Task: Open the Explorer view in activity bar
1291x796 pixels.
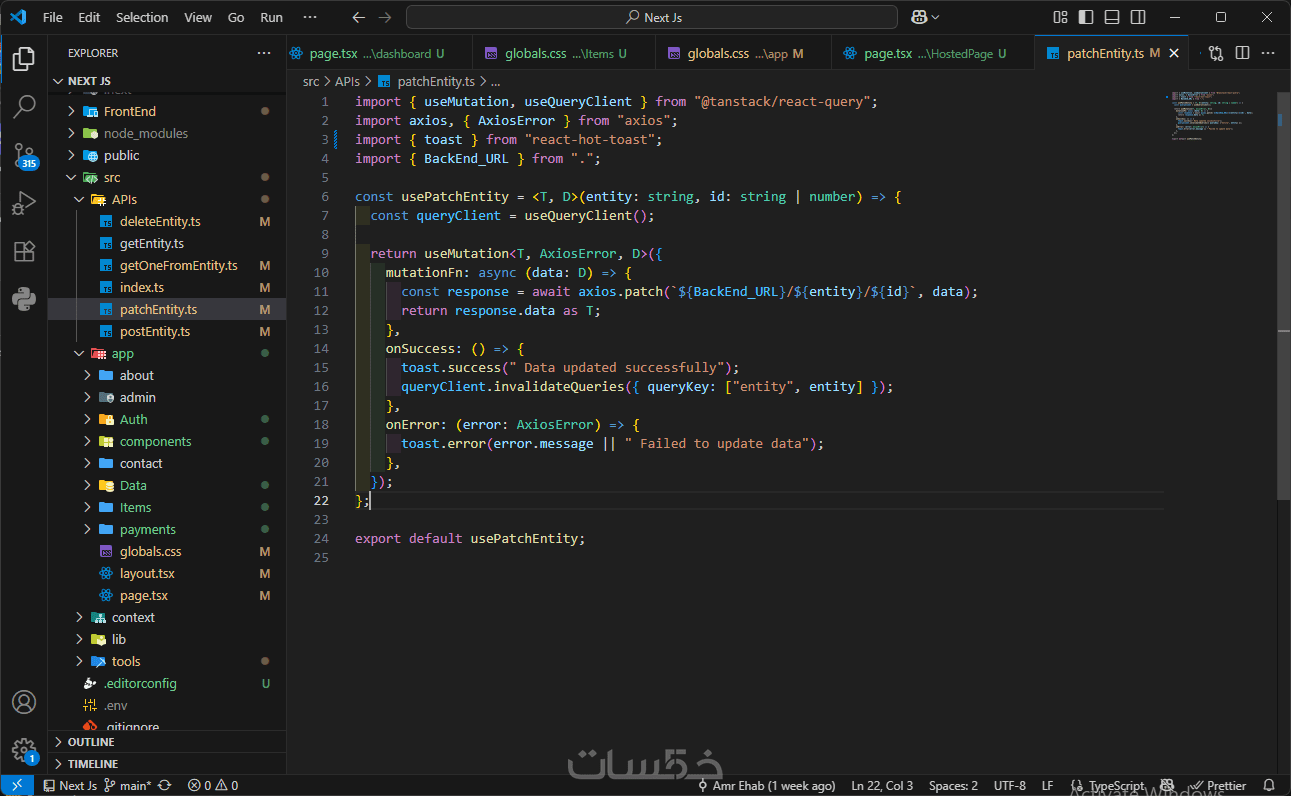Action: click(x=24, y=58)
